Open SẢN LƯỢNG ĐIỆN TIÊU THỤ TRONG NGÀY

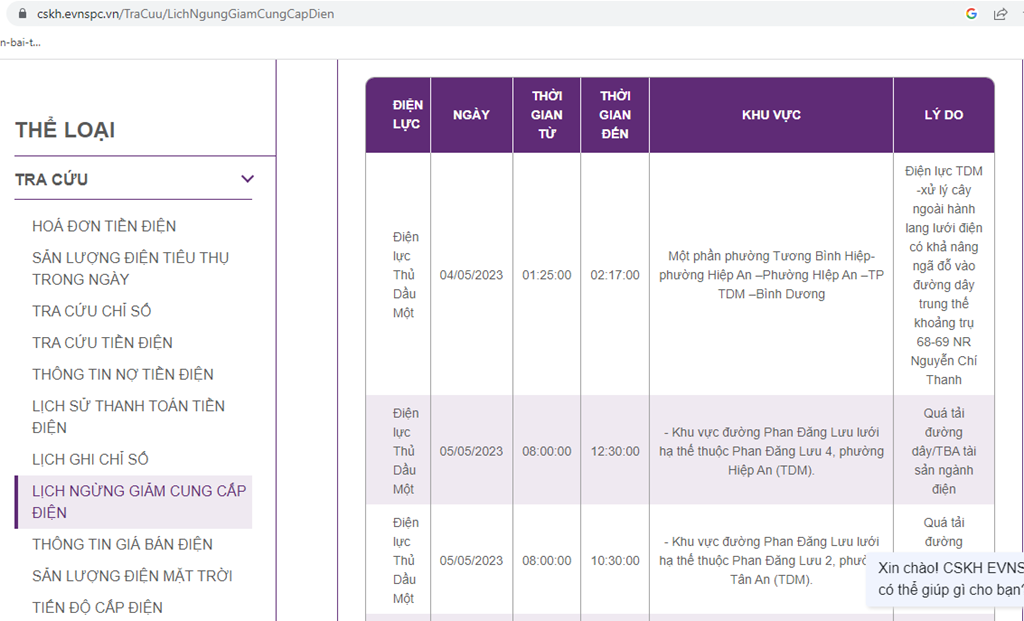coord(131,268)
